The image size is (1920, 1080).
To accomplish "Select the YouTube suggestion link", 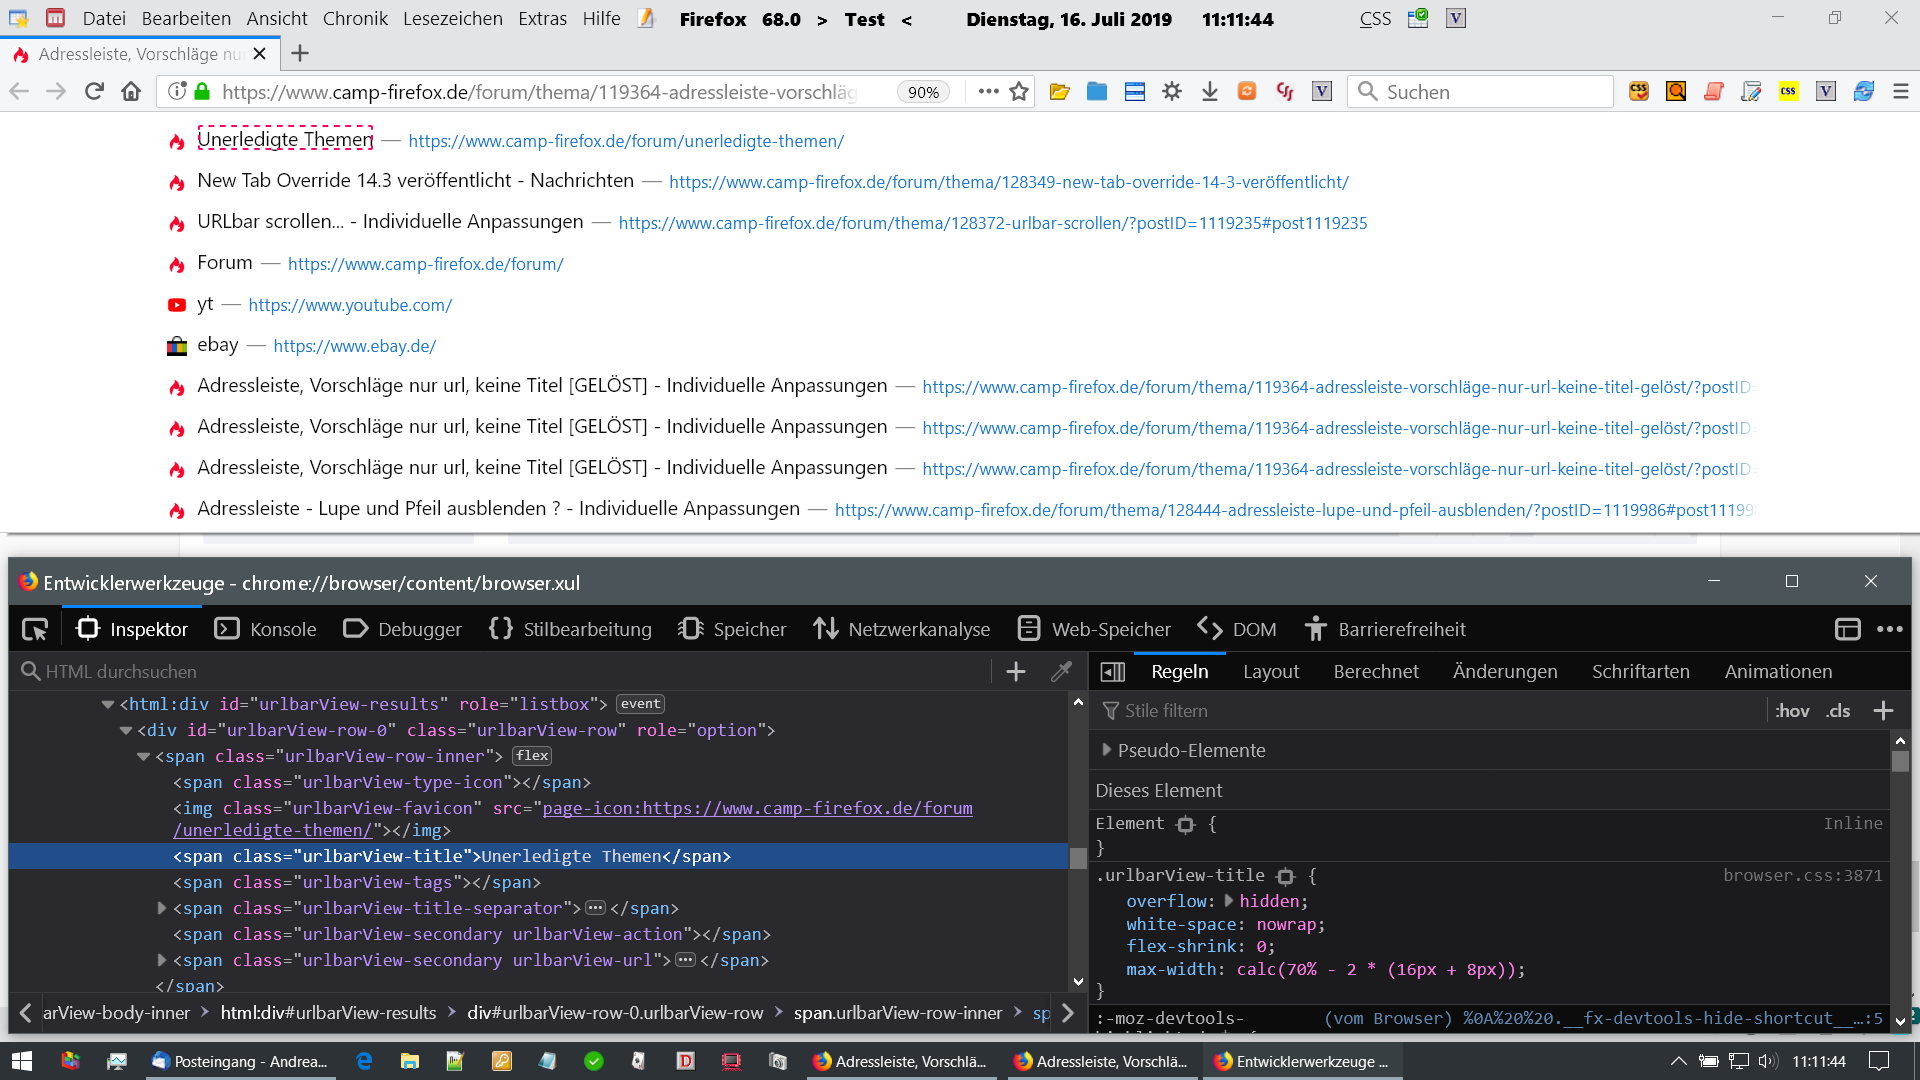I will 350,305.
